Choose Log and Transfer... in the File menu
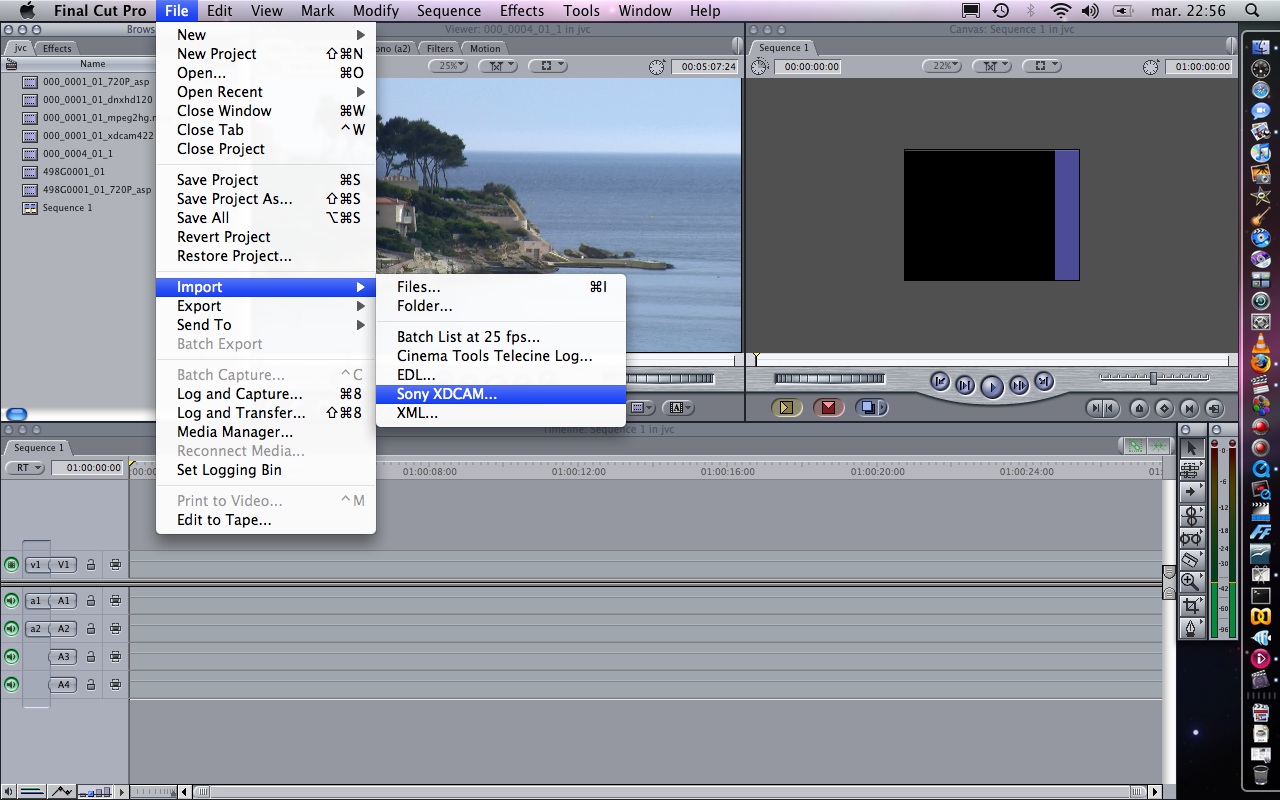This screenshot has width=1280, height=800. point(266,413)
